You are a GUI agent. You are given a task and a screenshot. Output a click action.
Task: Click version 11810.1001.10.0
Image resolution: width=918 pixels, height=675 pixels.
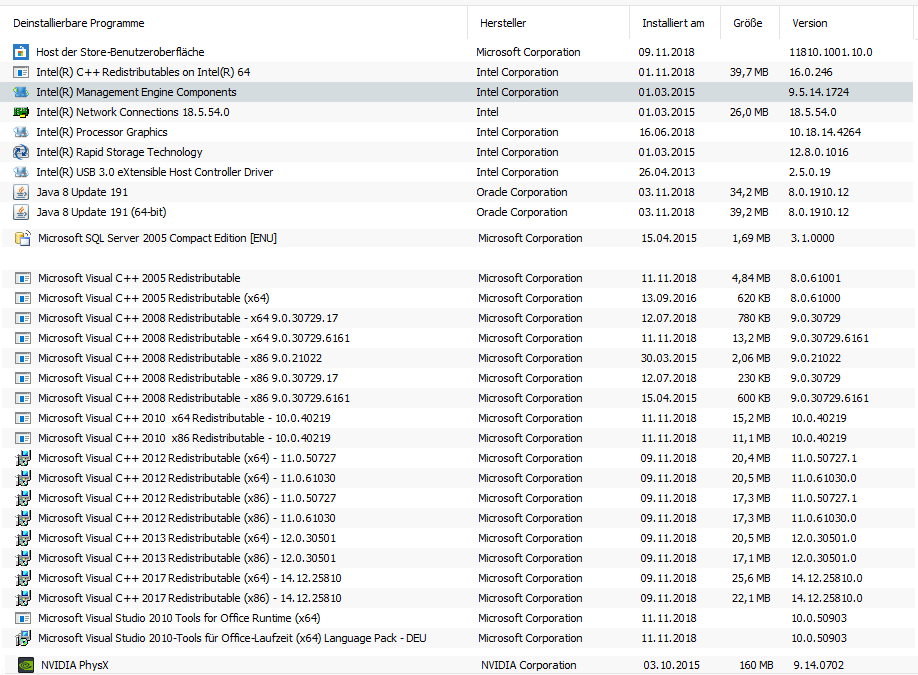click(830, 52)
